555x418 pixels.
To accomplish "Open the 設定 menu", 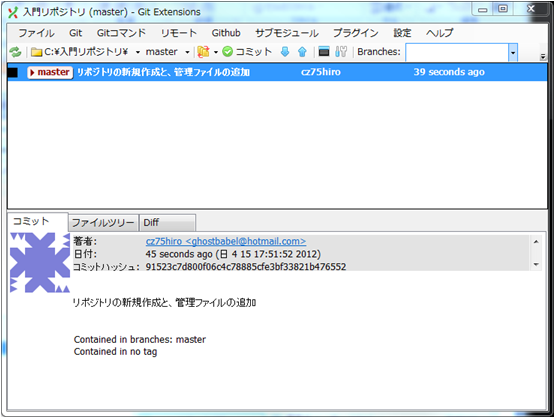I will coord(402,33).
